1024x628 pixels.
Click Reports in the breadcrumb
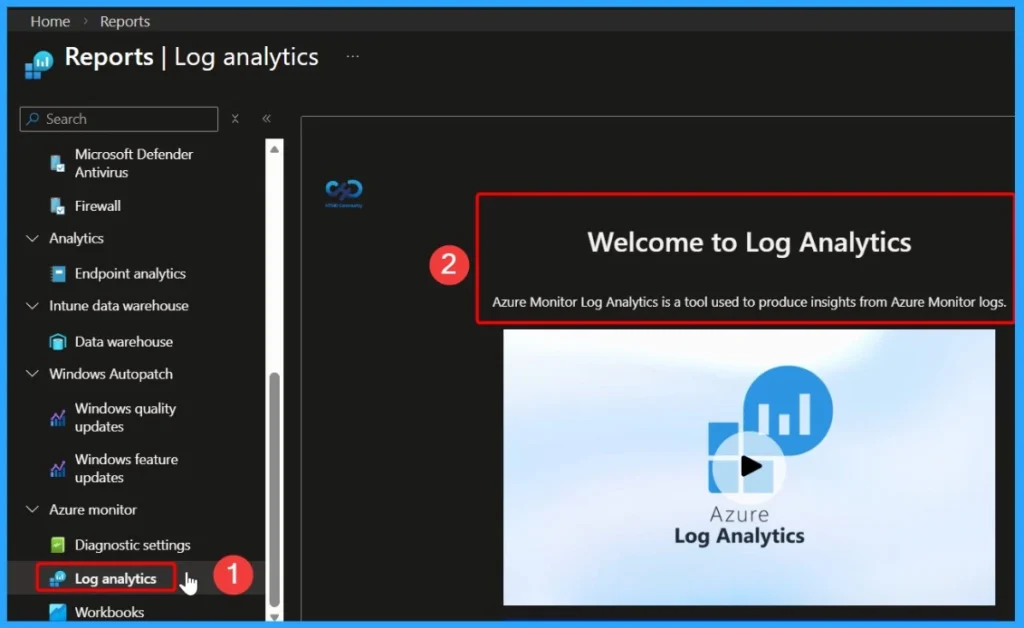coord(124,20)
